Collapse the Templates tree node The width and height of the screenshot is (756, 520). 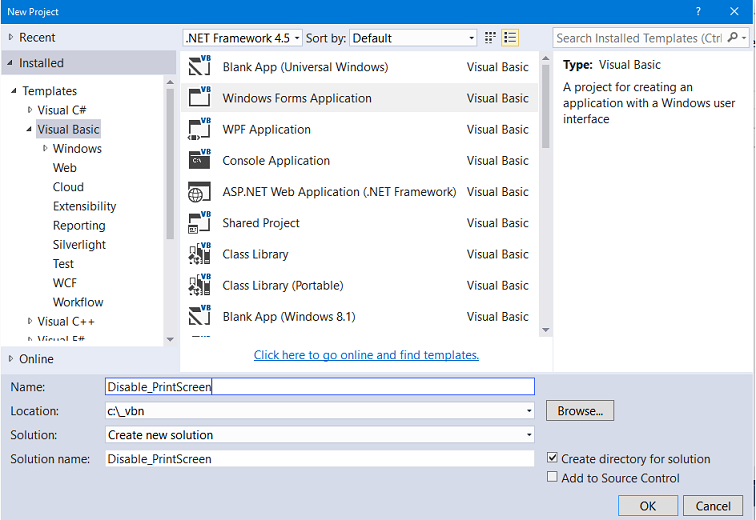[x=14, y=91]
